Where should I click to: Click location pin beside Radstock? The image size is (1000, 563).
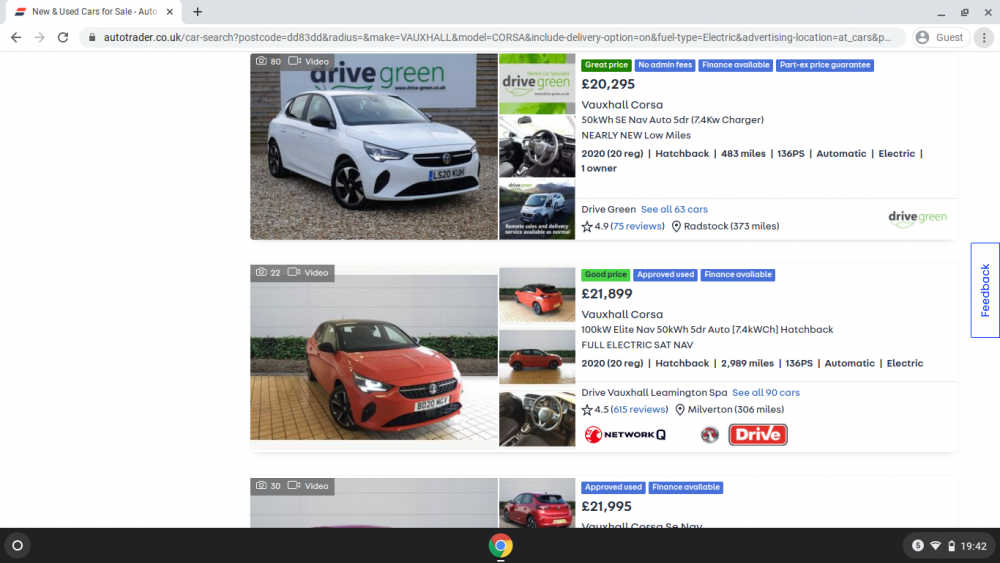point(676,226)
